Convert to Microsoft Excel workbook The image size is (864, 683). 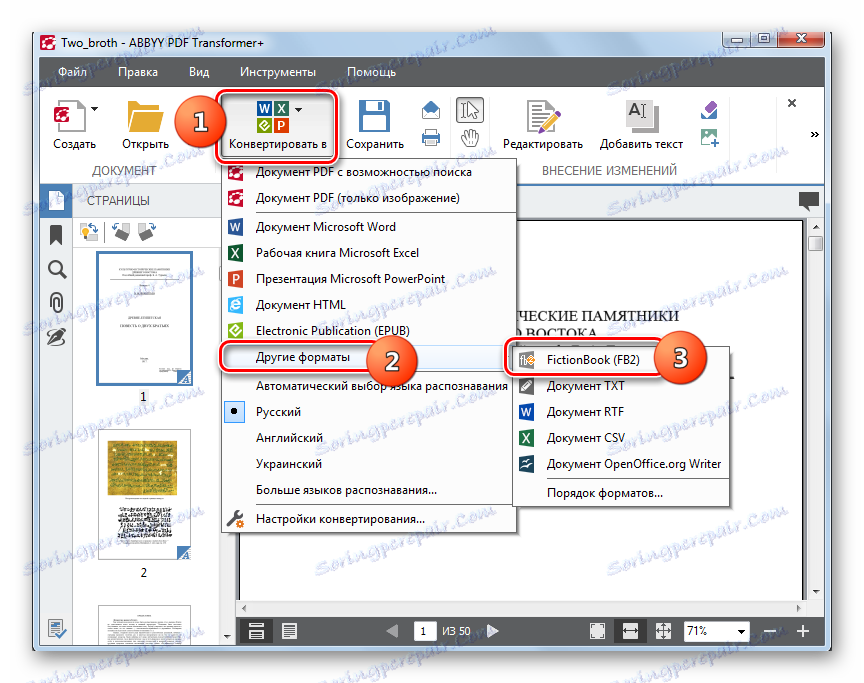(x=368, y=253)
